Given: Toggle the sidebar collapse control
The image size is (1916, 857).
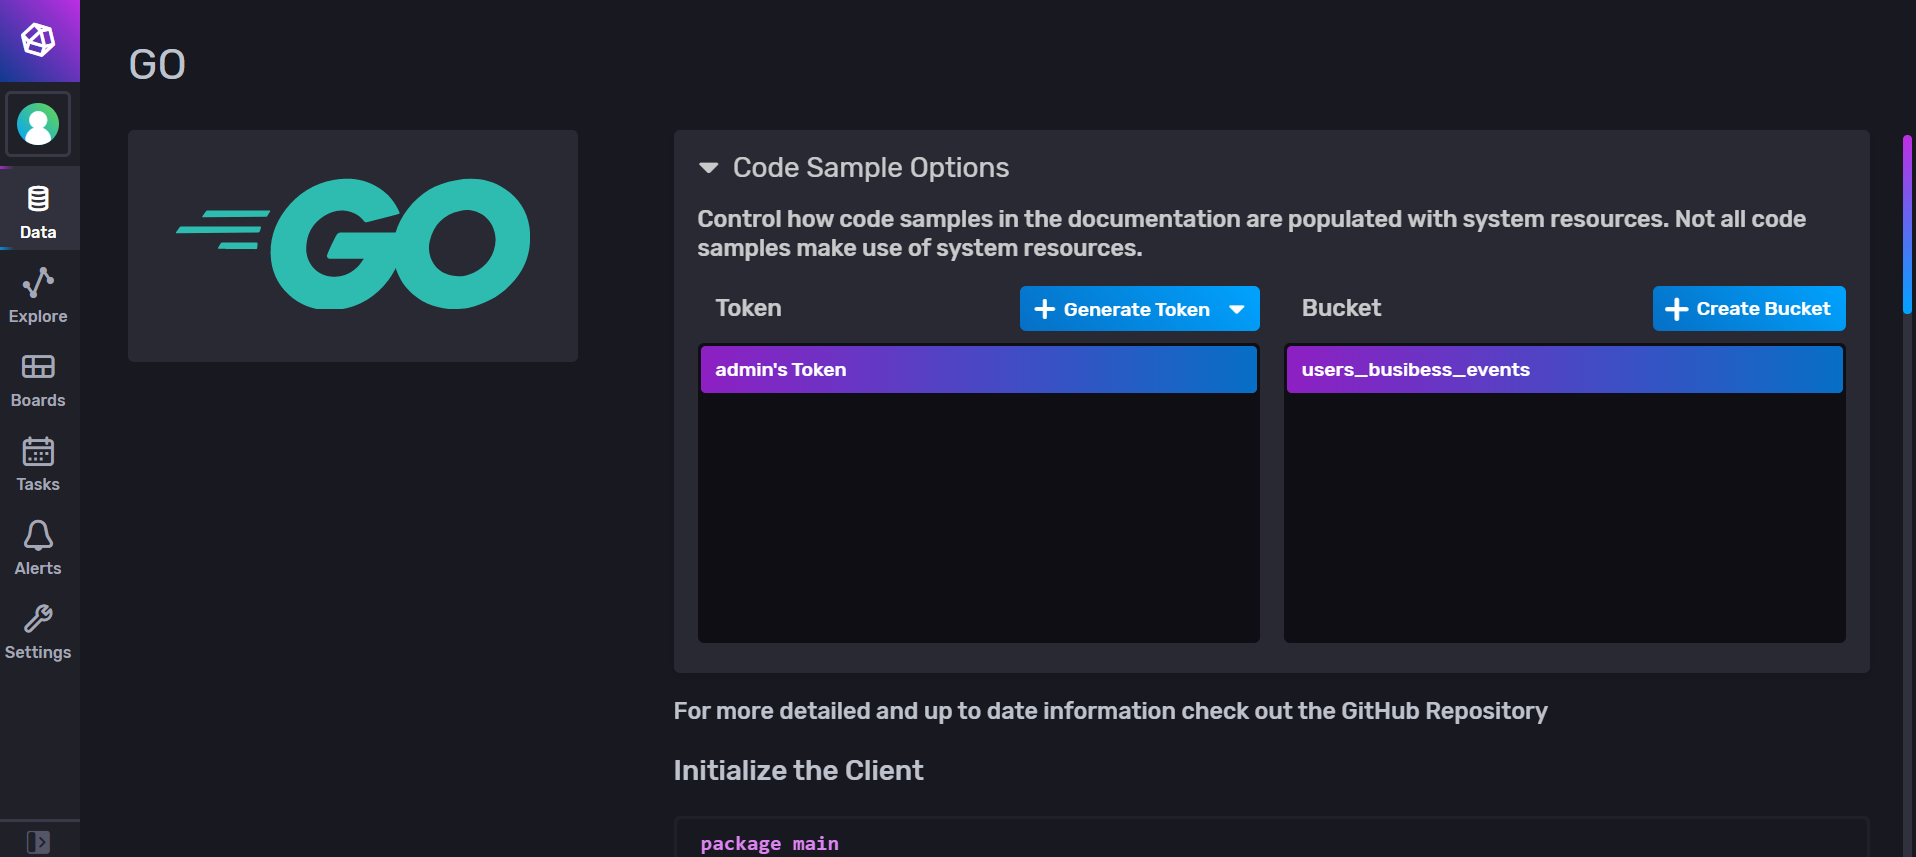Looking at the screenshot, I should [x=38, y=842].
